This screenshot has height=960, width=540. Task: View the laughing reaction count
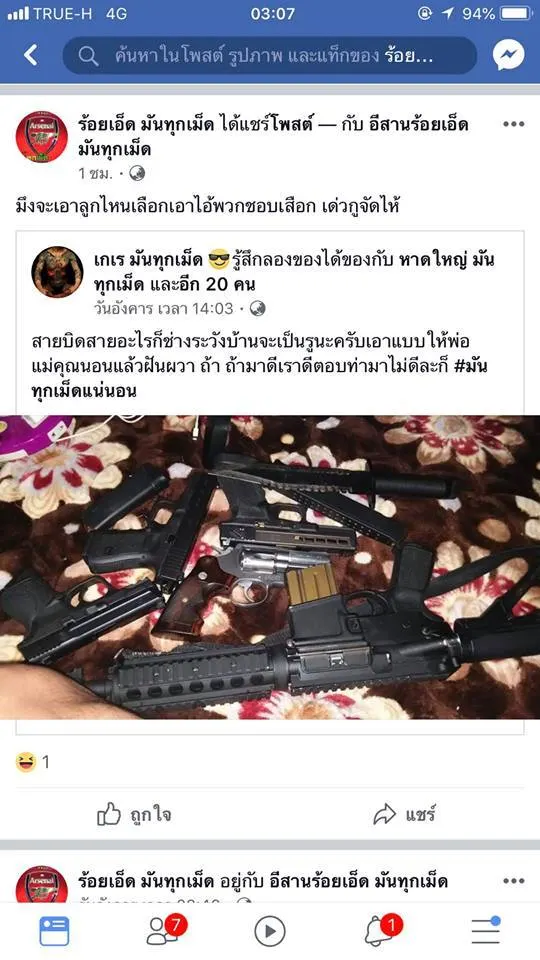[x=32, y=762]
